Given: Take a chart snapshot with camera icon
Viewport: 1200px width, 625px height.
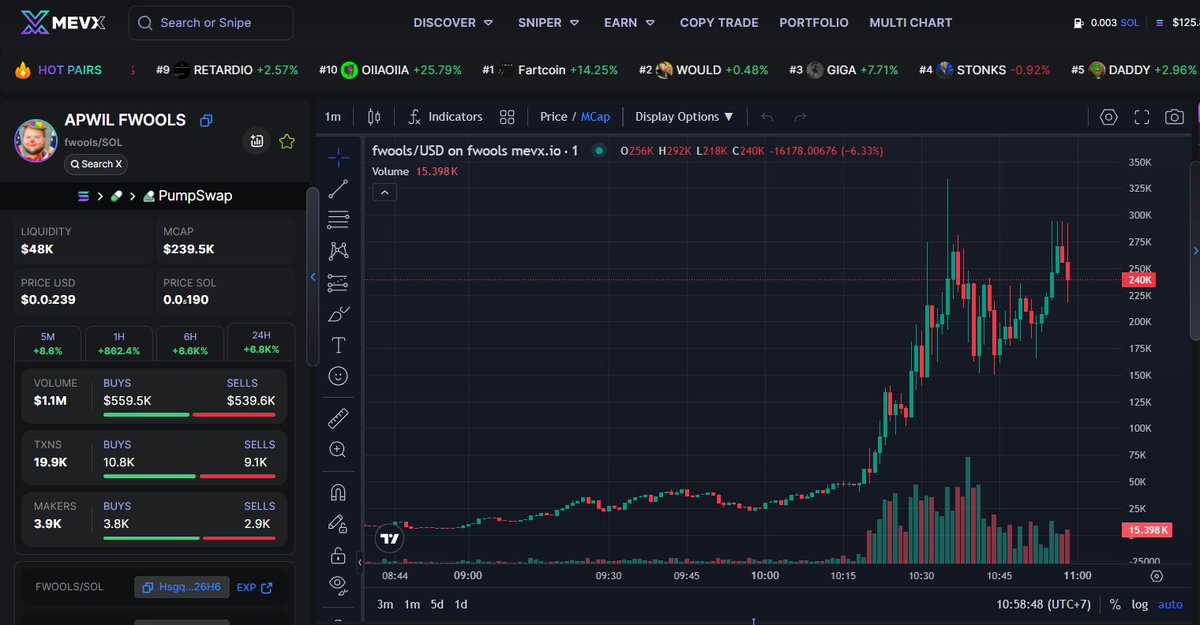Looking at the screenshot, I should (1174, 117).
